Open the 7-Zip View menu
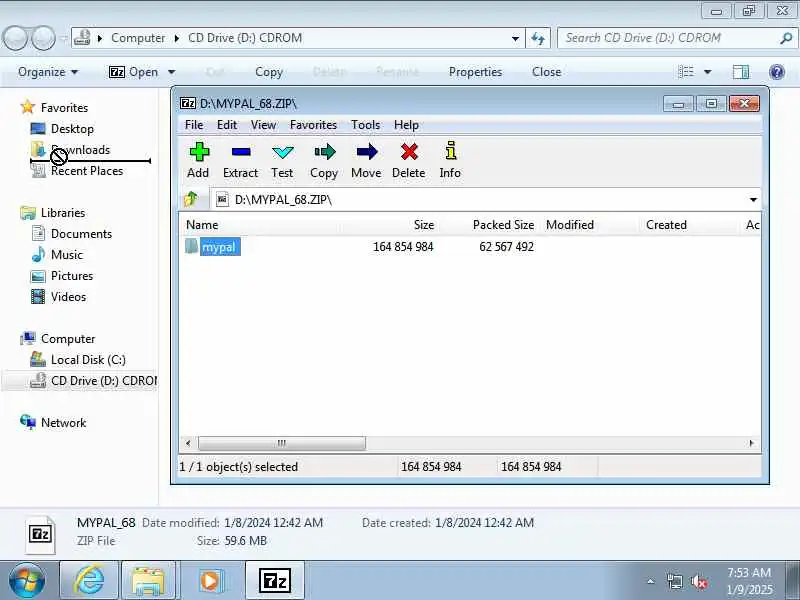 coord(263,124)
